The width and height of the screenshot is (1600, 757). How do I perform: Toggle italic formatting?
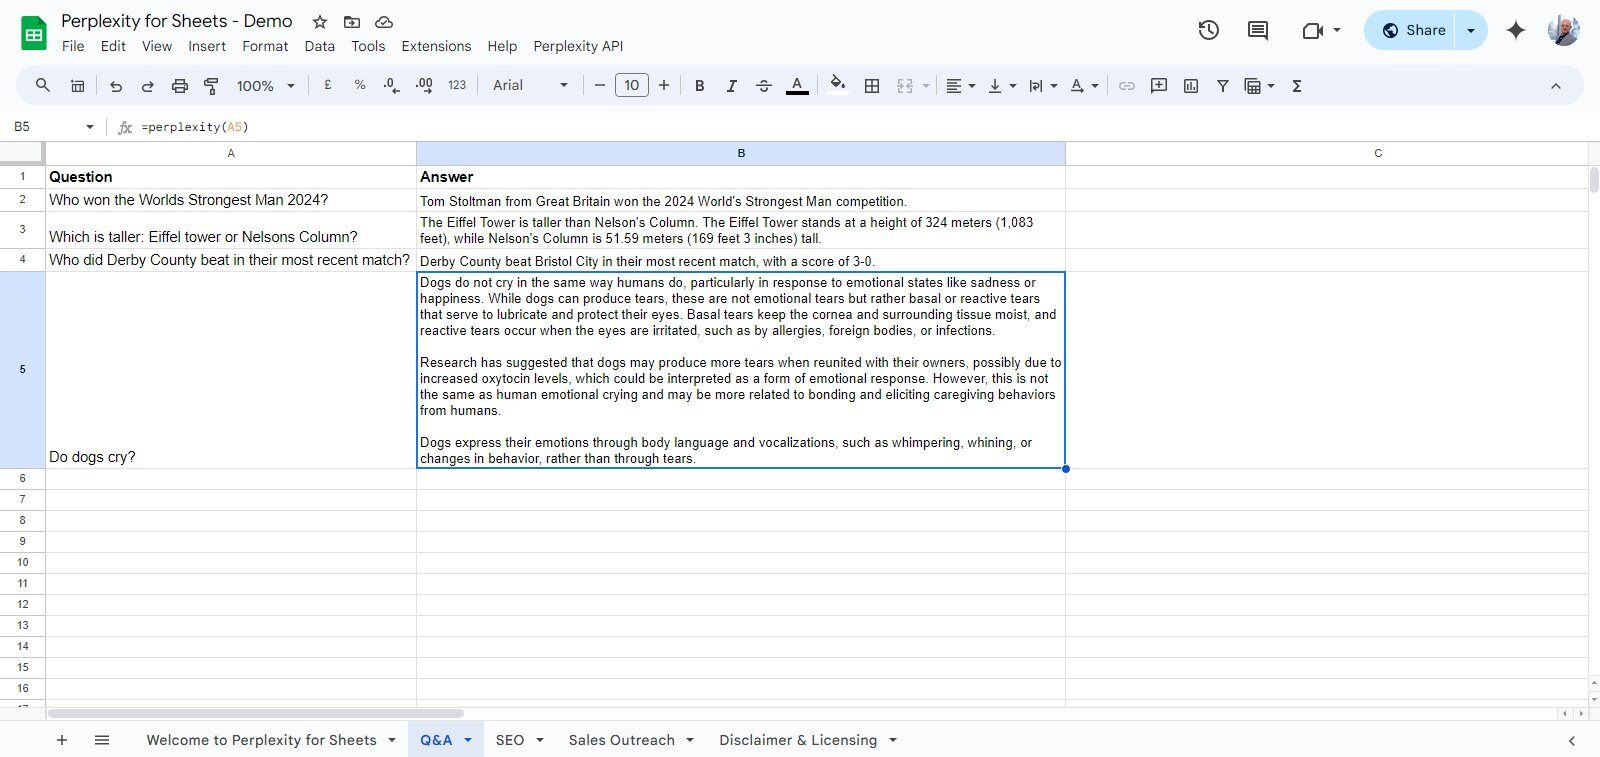[x=732, y=86]
